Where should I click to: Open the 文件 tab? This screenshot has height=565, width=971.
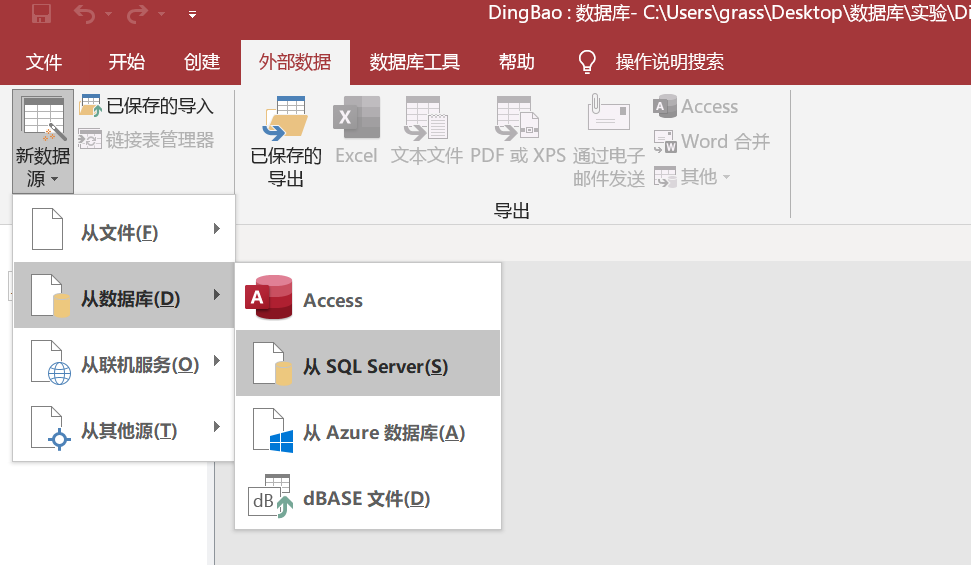43,62
